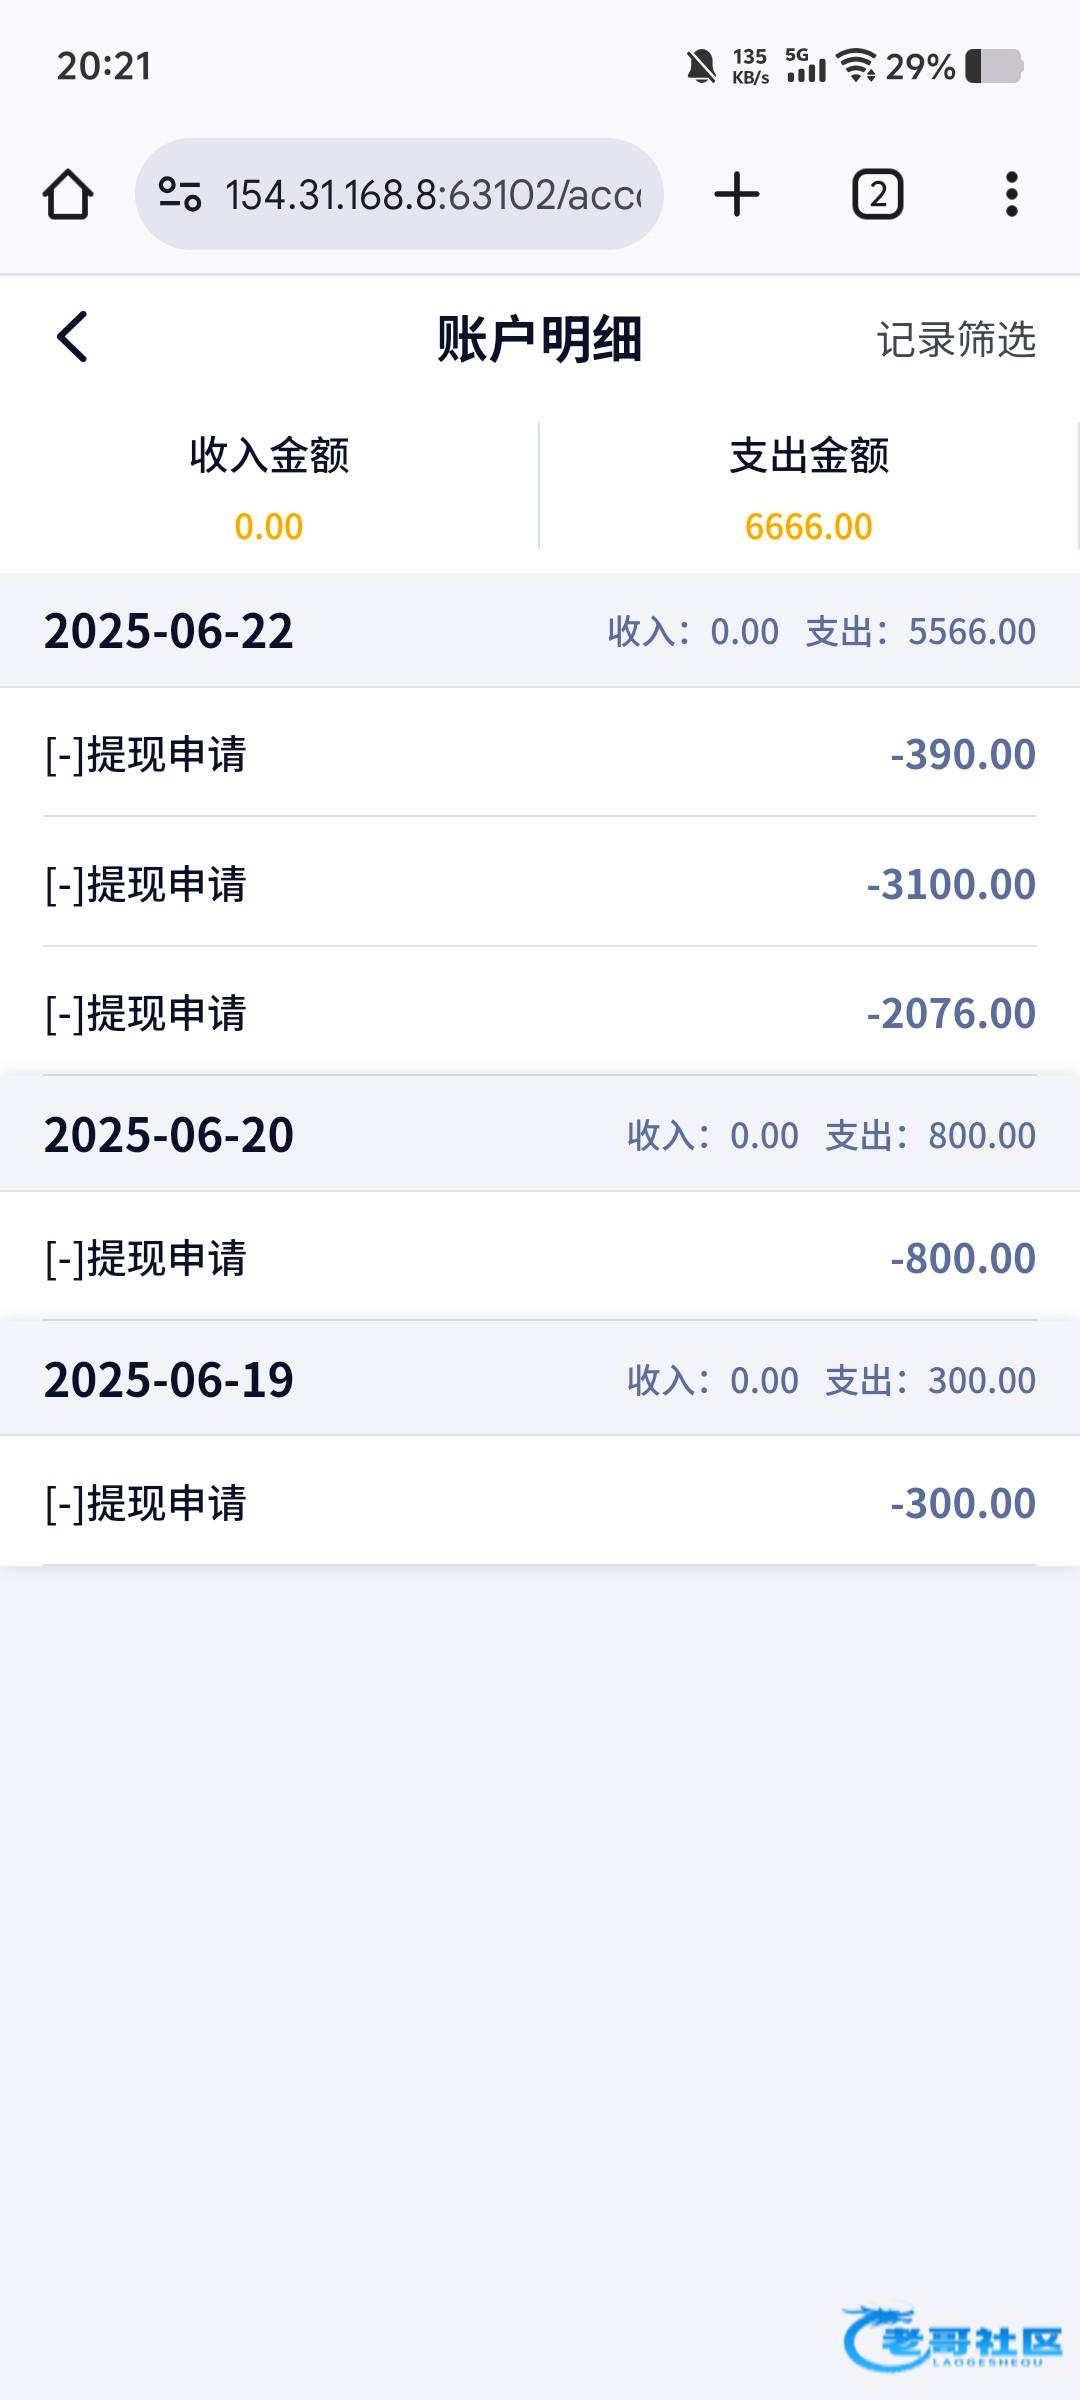This screenshot has height=2400, width=1080.
Task: Open the browser three-dot menu
Action: coord(1012,194)
